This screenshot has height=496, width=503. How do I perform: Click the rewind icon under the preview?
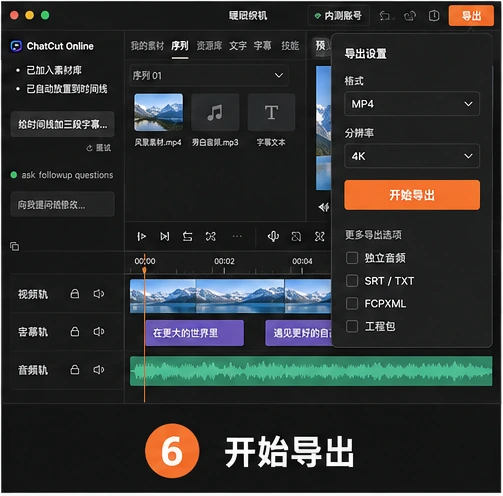[324, 207]
